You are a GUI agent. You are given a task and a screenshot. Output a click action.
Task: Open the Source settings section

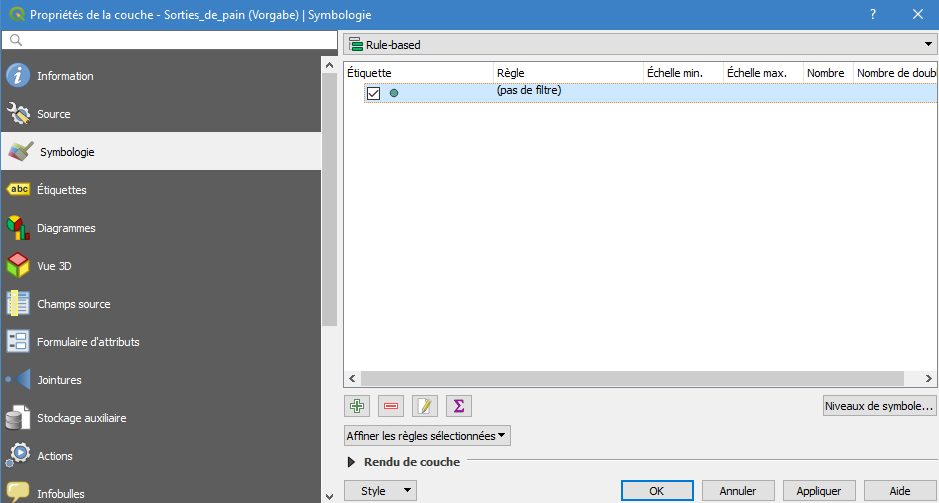click(x=54, y=114)
